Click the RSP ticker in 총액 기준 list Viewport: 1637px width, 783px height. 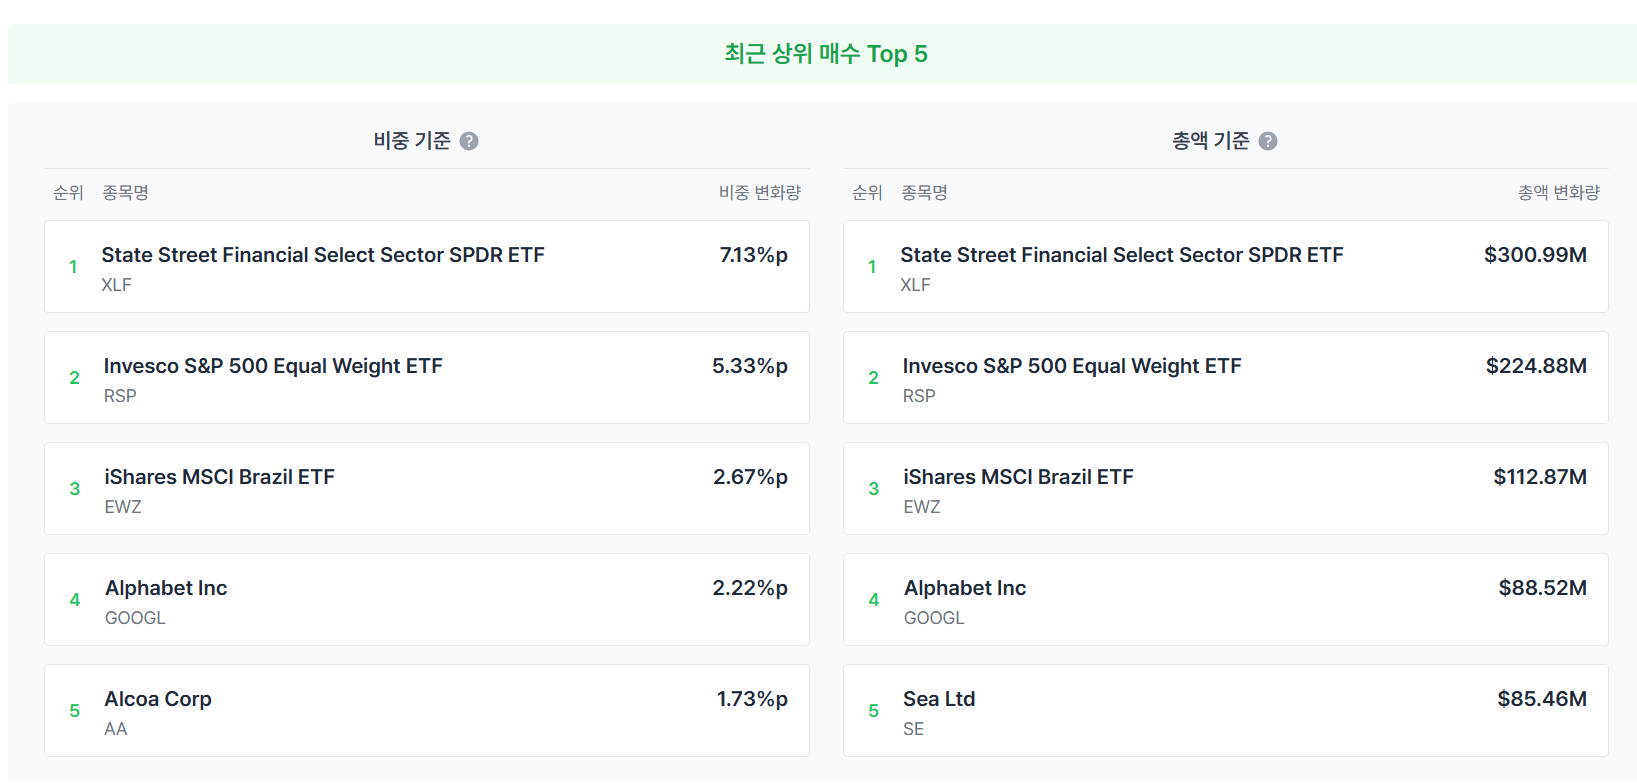click(x=919, y=396)
